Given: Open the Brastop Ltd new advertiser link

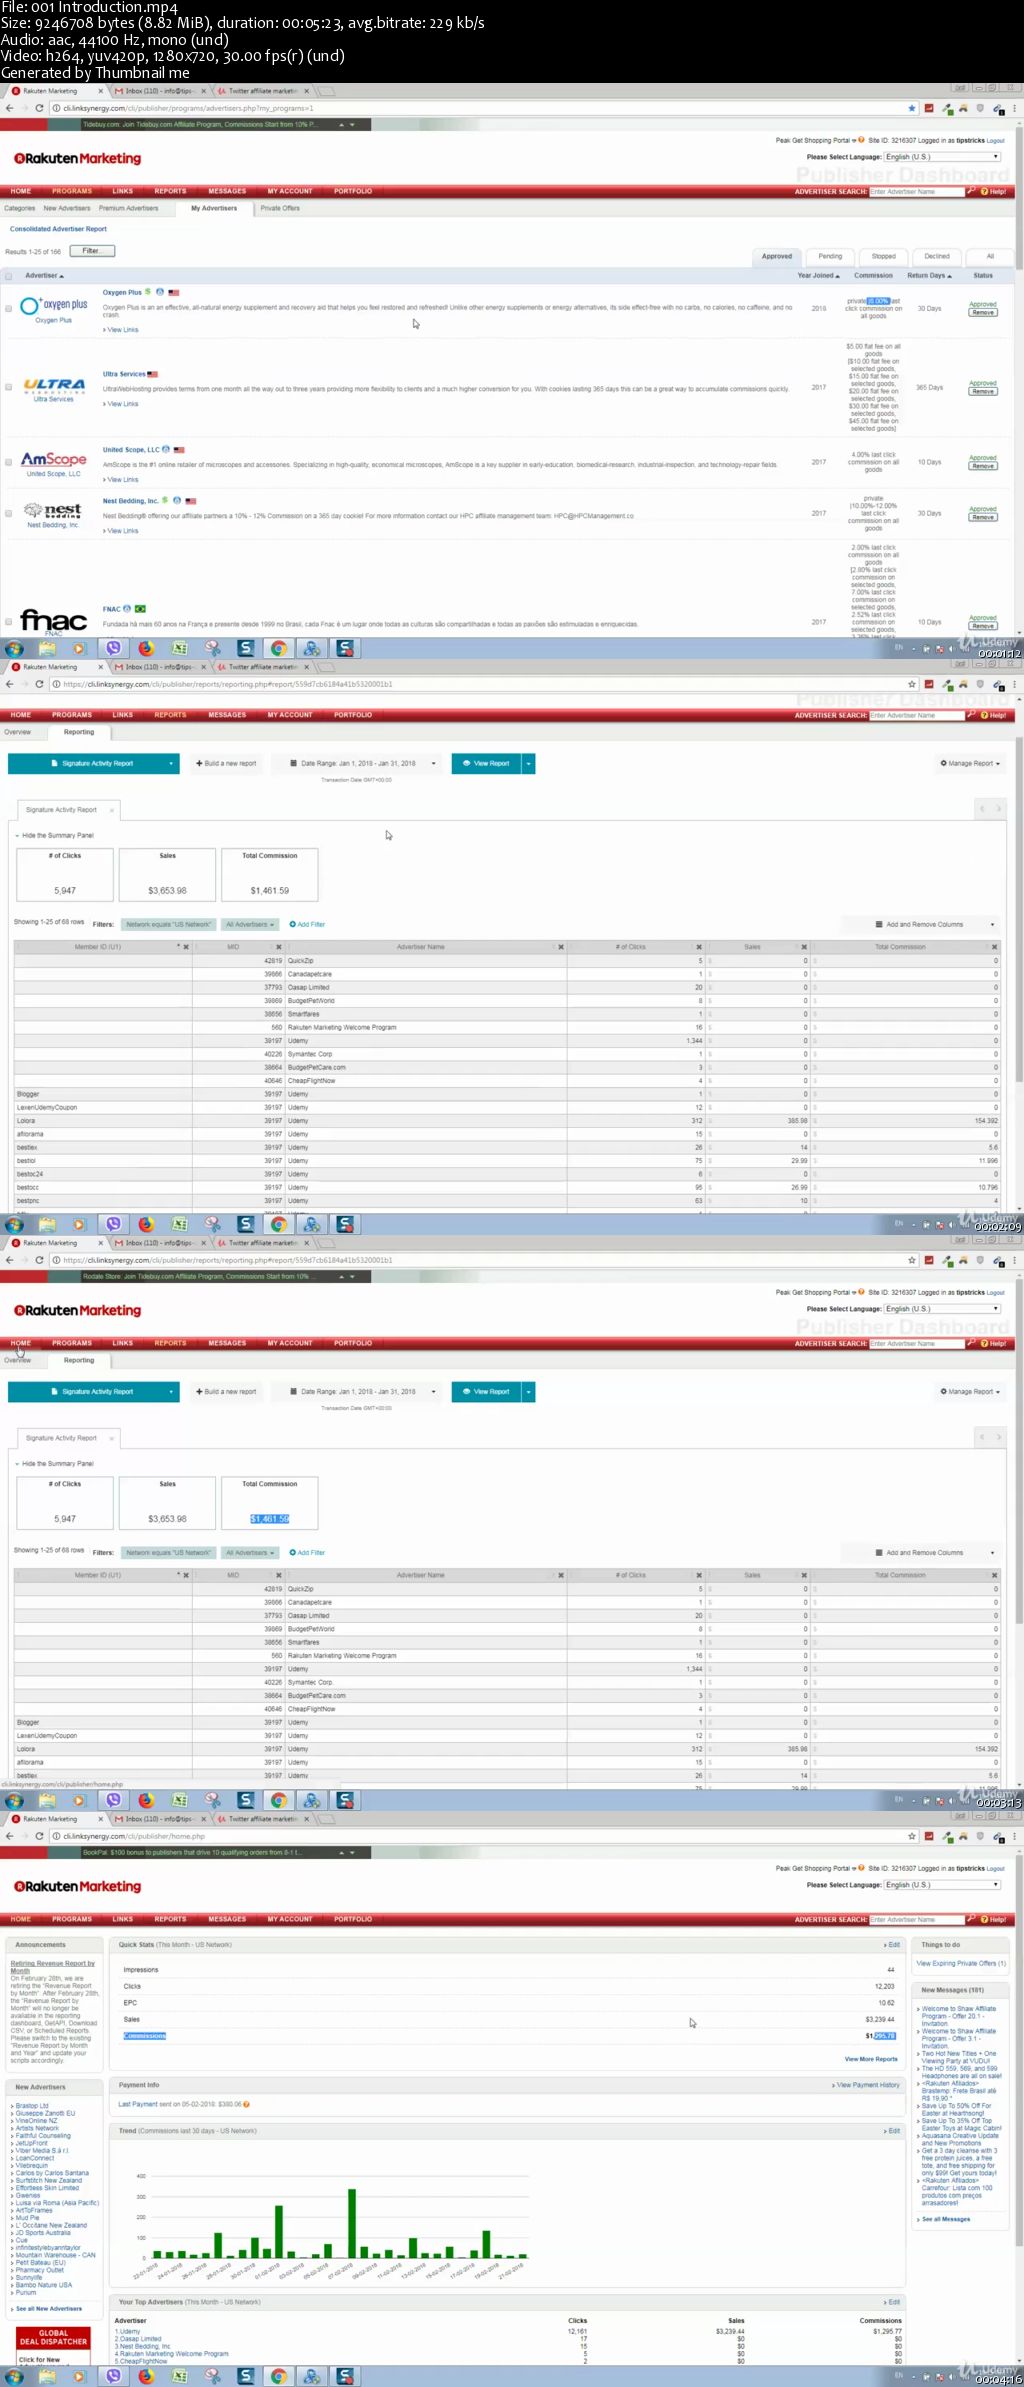Looking at the screenshot, I should 31,2105.
